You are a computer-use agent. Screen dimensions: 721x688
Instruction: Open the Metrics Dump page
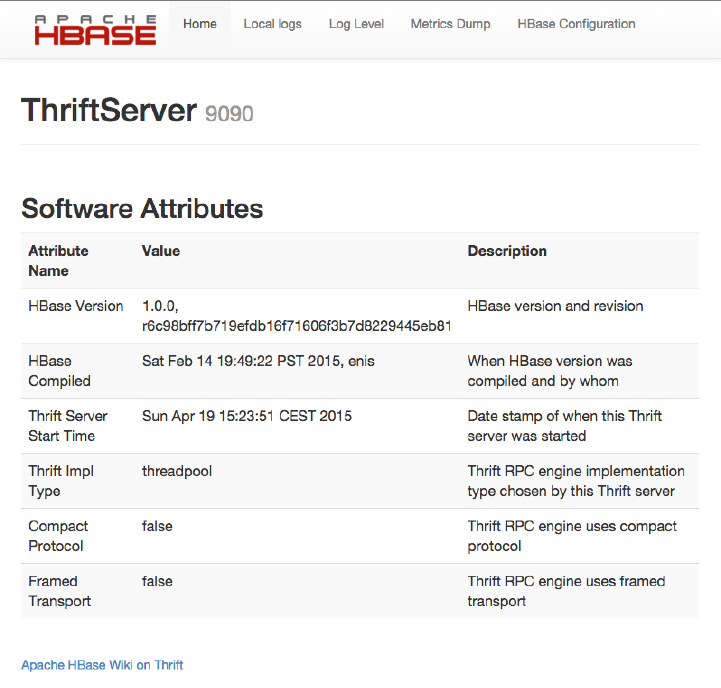(x=450, y=24)
